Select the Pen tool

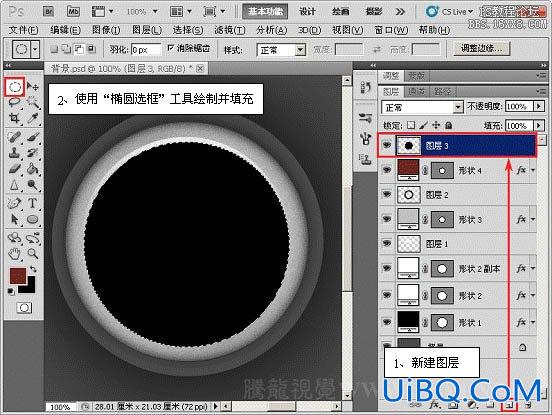coord(14,203)
